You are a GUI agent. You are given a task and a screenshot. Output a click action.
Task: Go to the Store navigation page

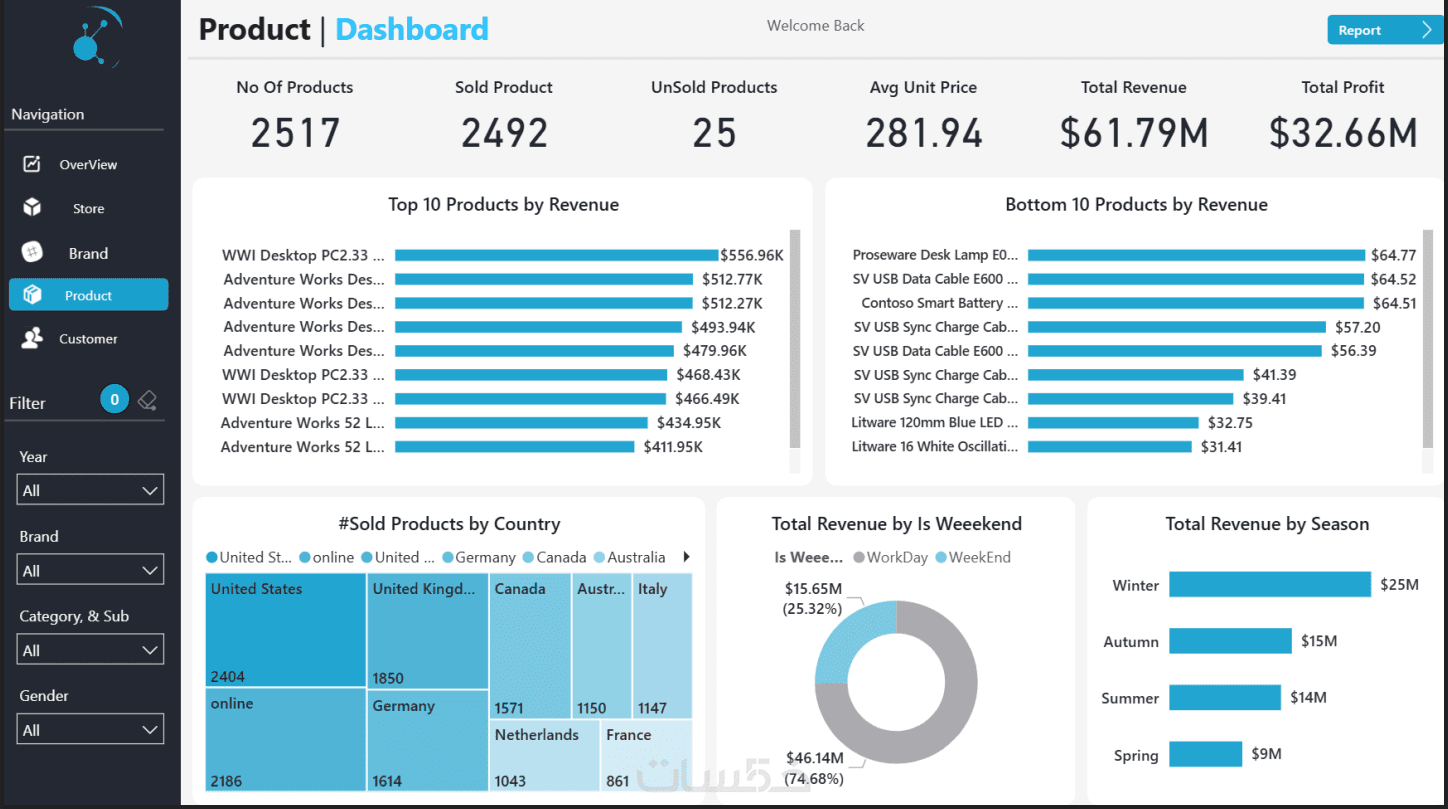click(88, 209)
